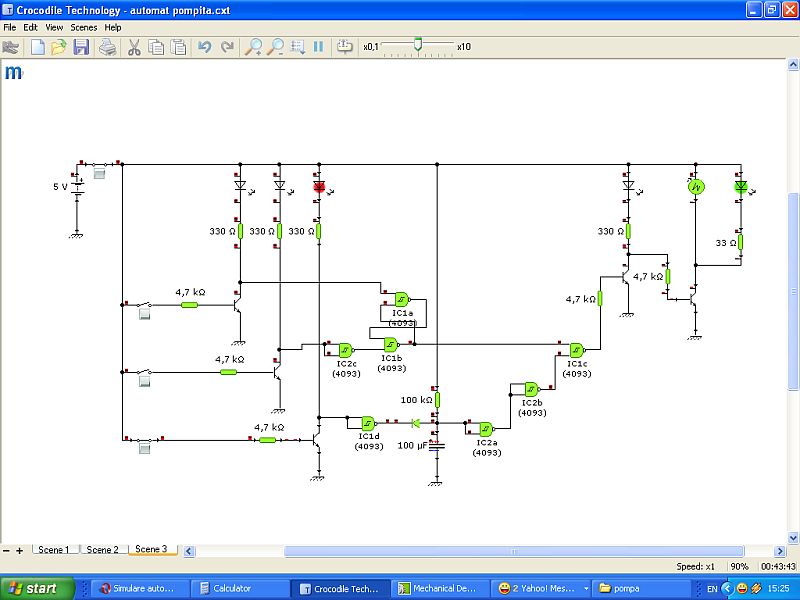The width and height of the screenshot is (800, 600).
Task: Switch to the Scene 1 tab
Action: 53,550
